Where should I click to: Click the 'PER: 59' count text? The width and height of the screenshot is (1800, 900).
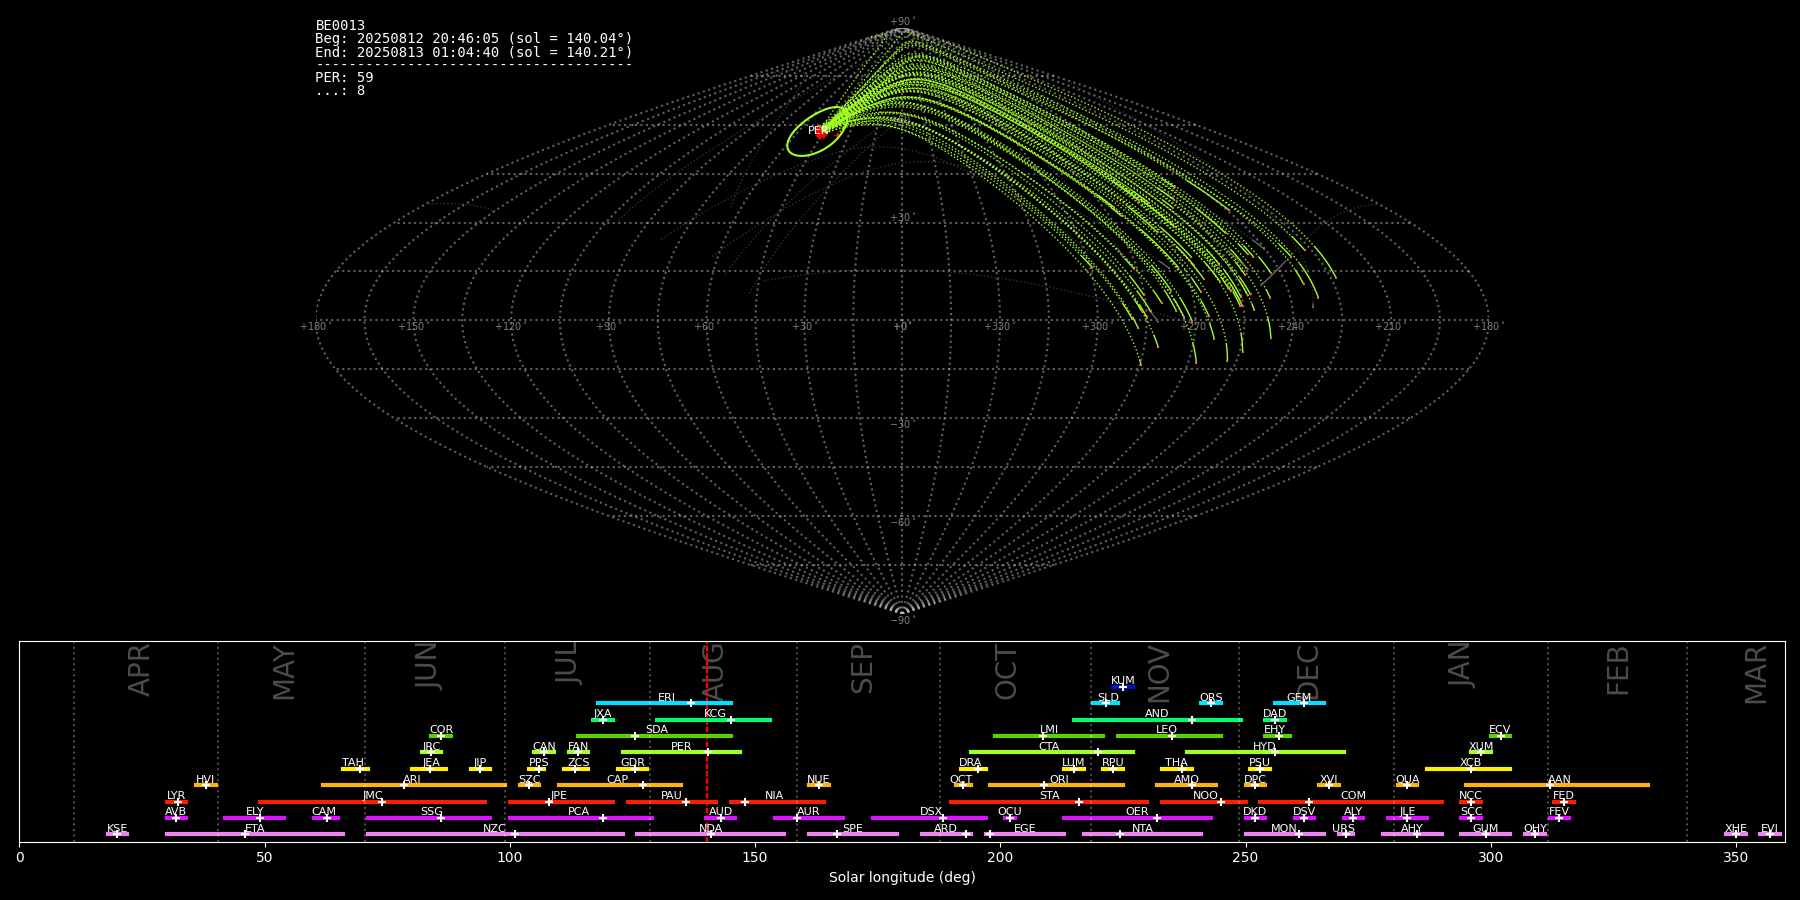pyautogui.click(x=344, y=77)
